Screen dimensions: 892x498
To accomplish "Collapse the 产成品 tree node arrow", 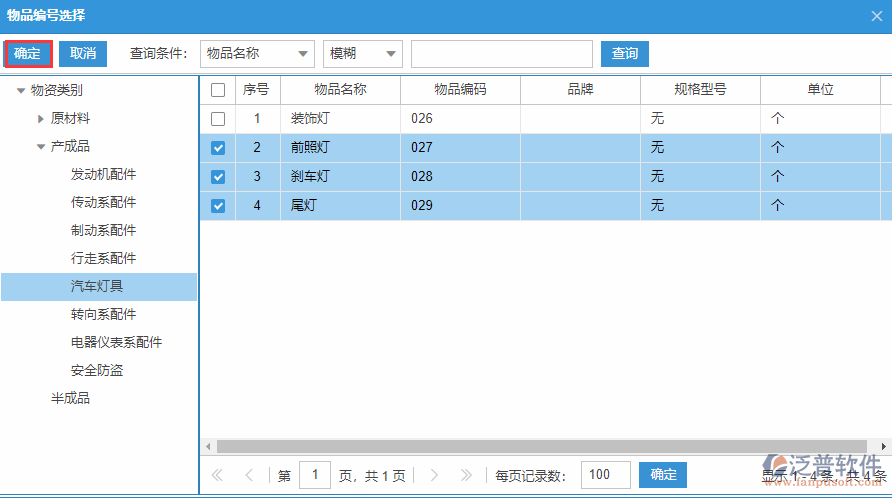I will (x=40, y=146).
